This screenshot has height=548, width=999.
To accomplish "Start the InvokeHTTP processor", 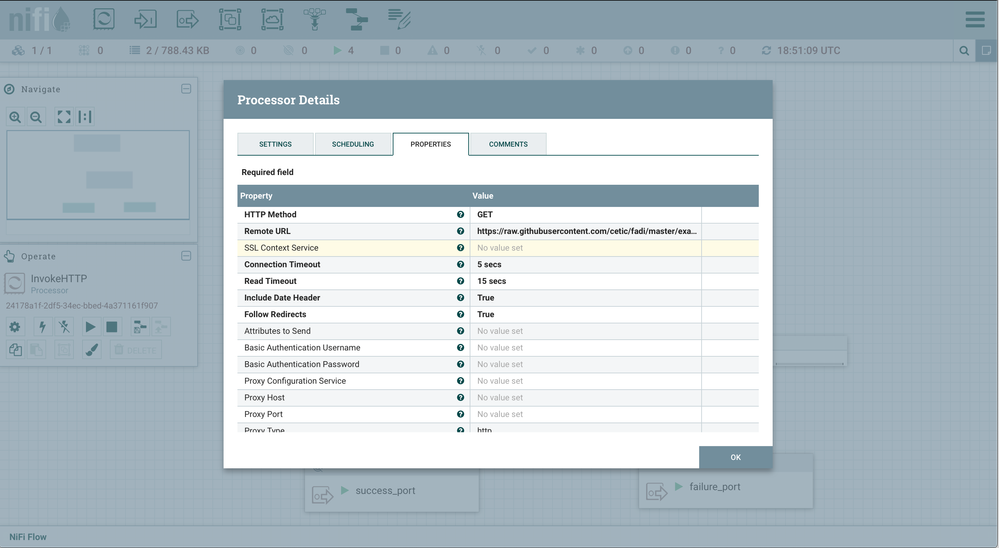I will click(90, 327).
